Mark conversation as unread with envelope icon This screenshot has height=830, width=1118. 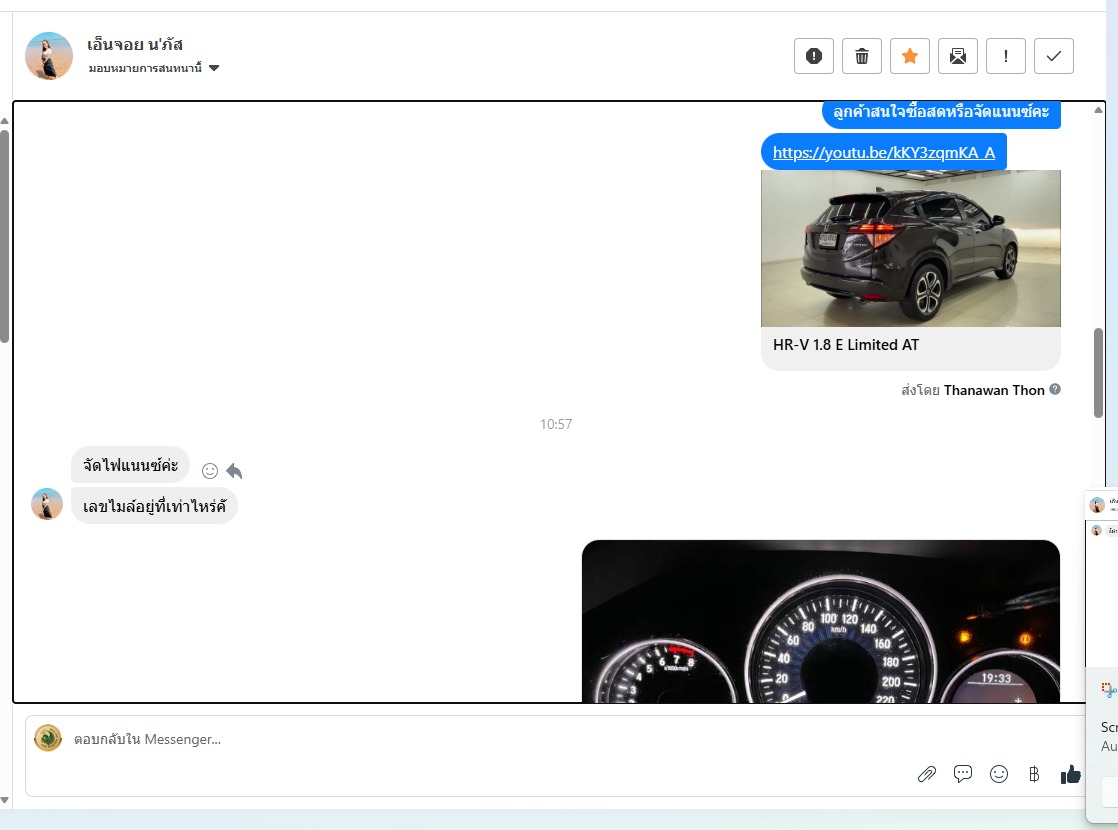tap(957, 56)
